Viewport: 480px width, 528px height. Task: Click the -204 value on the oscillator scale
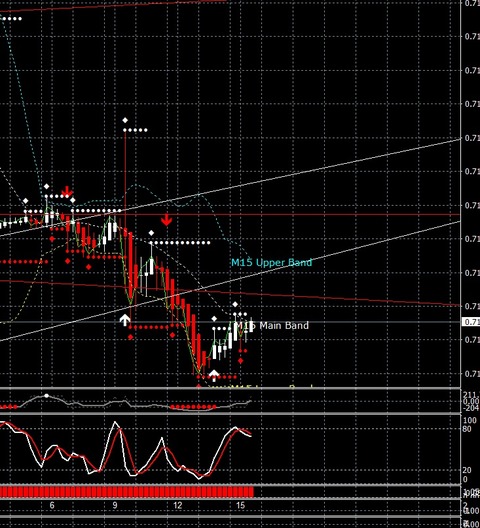[471, 408]
